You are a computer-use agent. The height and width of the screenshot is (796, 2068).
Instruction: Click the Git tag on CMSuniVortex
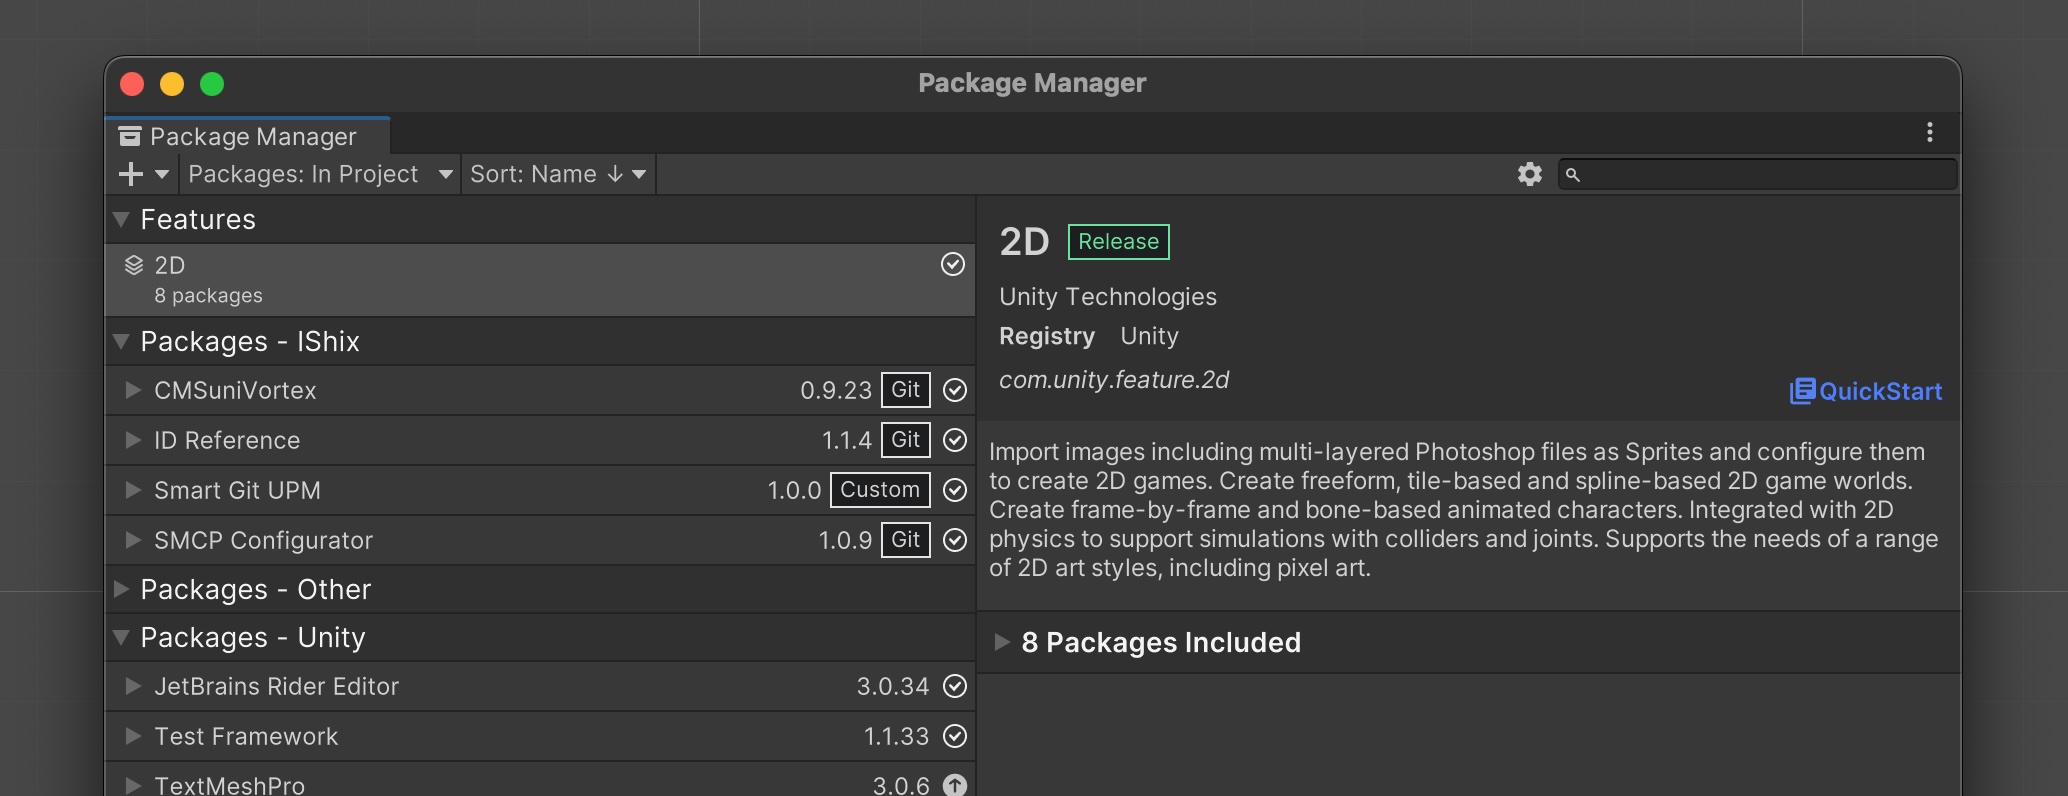click(x=906, y=390)
